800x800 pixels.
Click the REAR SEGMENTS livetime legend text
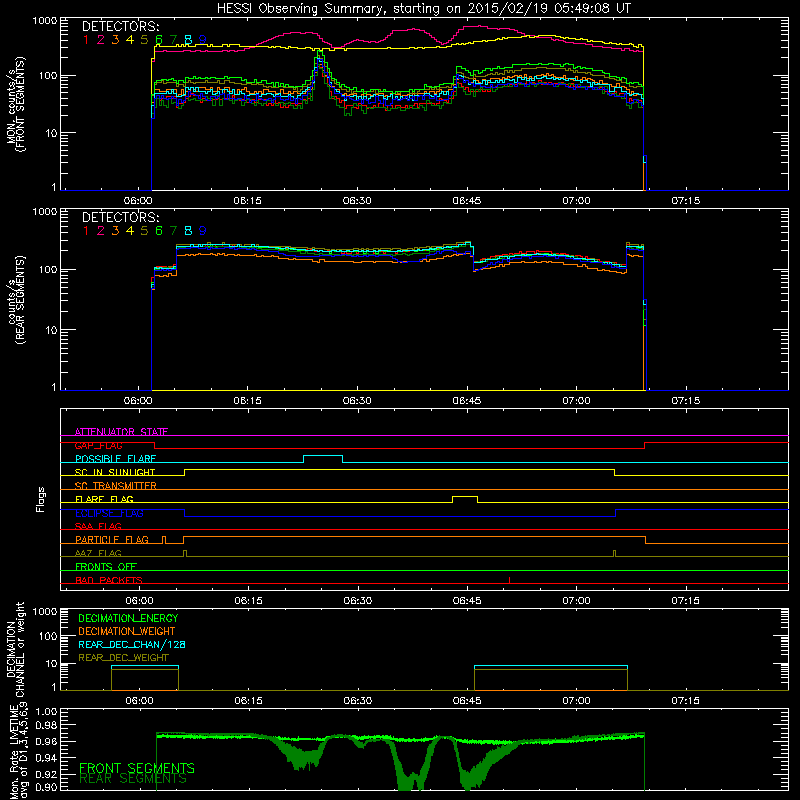coord(133,779)
